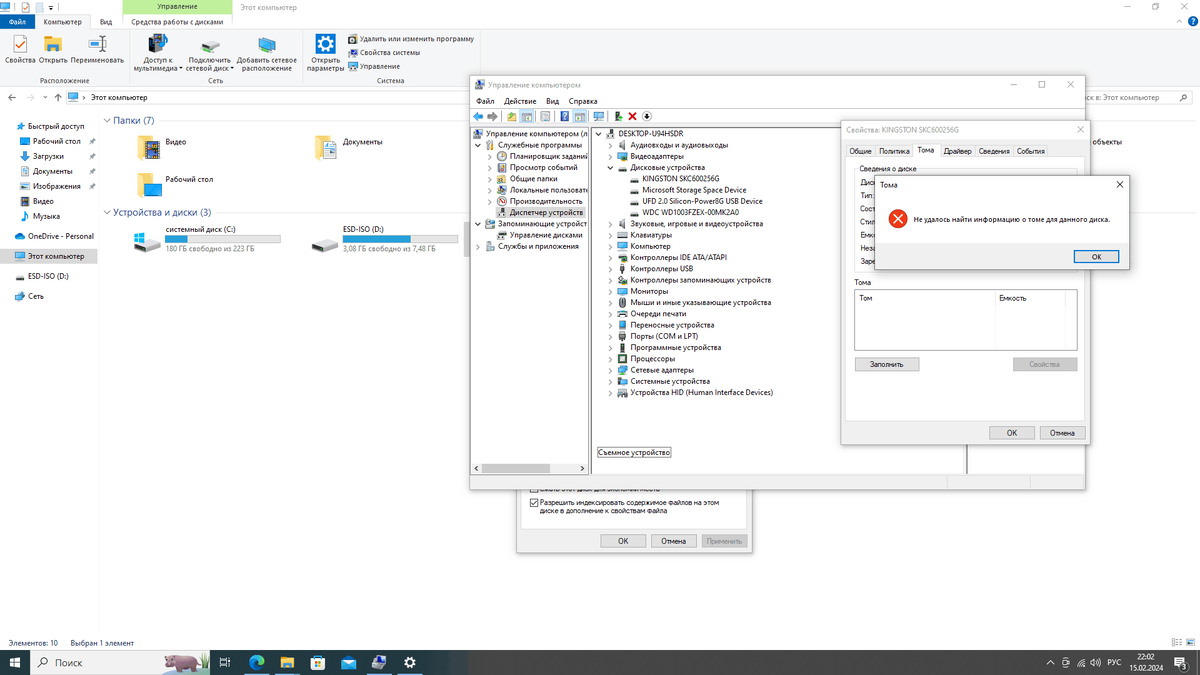Click the red X uninstall device toolbar icon
1200x675 pixels.
[x=633, y=116]
